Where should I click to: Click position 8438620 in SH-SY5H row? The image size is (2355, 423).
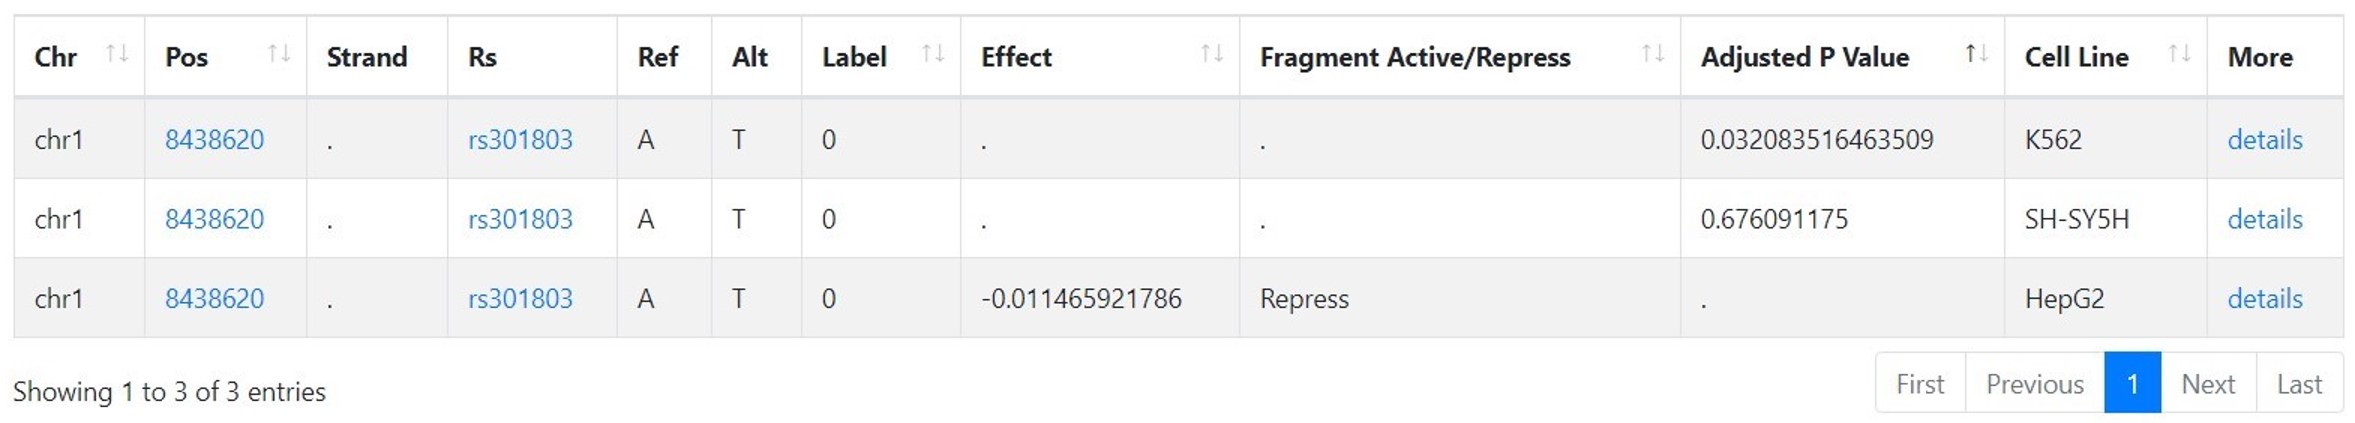[x=214, y=219]
